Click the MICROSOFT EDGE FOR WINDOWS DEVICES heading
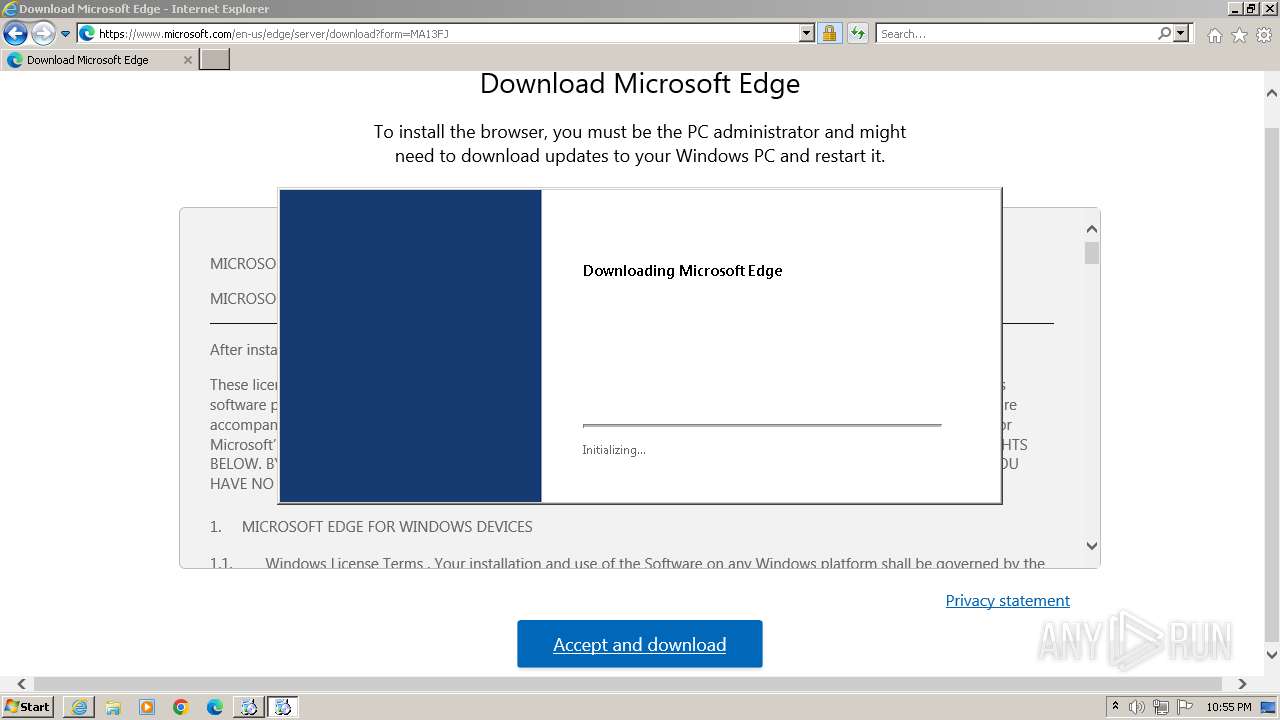 point(387,527)
